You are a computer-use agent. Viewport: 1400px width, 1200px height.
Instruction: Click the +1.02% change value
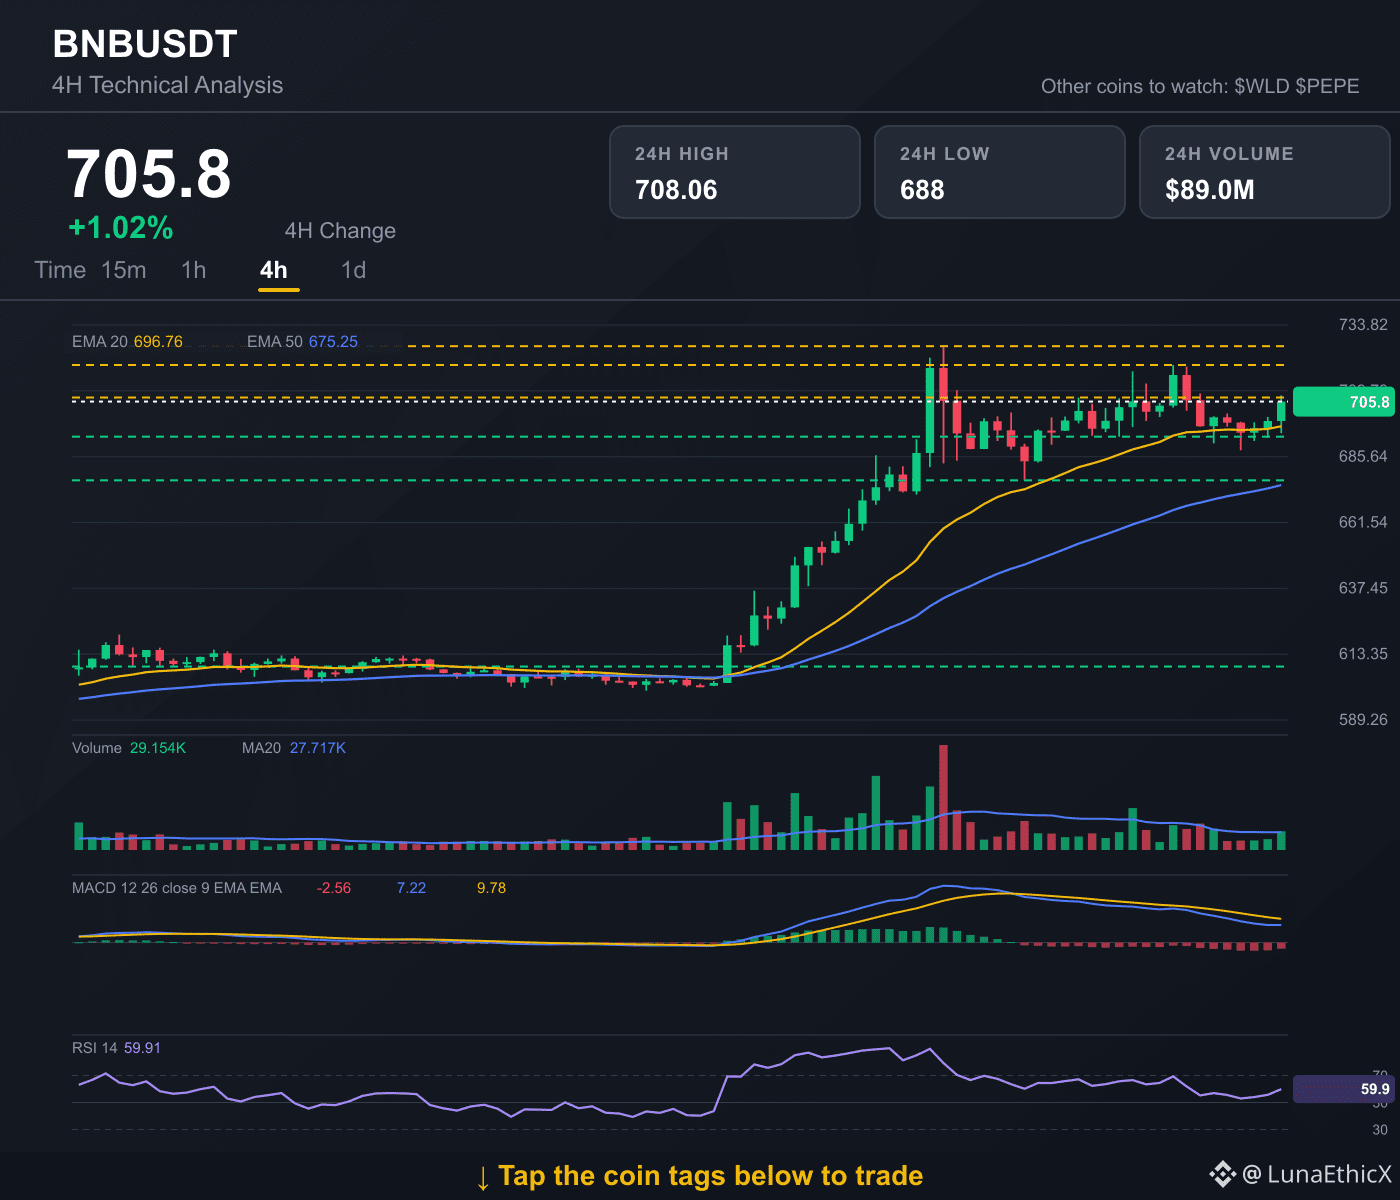pyautogui.click(x=120, y=228)
